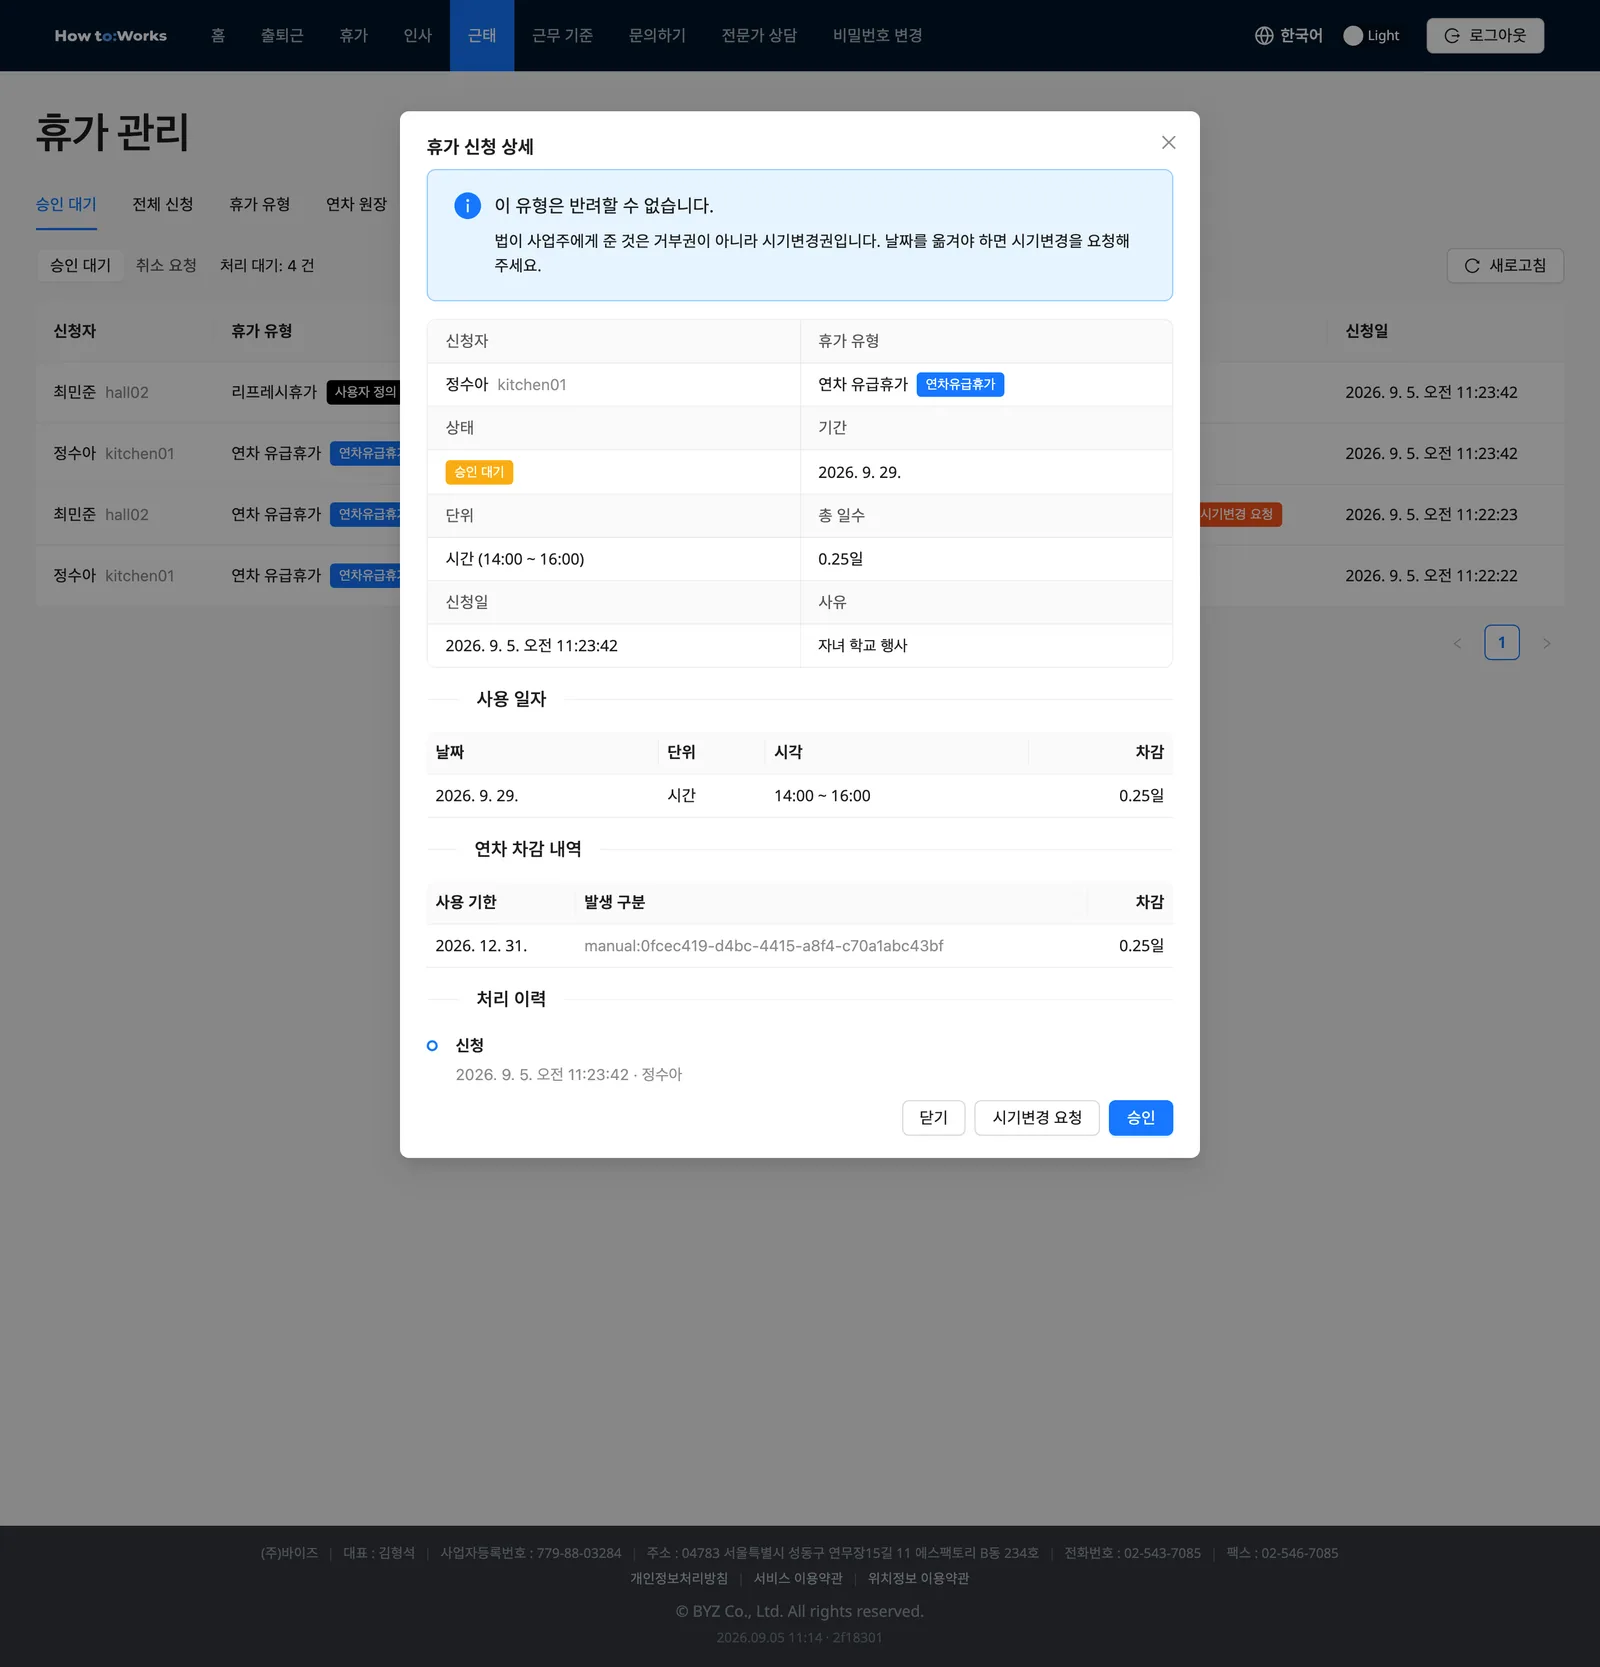Go to the next page arrow
Viewport: 1600px width, 1667px height.
pyautogui.click(x=1546, y=643)
